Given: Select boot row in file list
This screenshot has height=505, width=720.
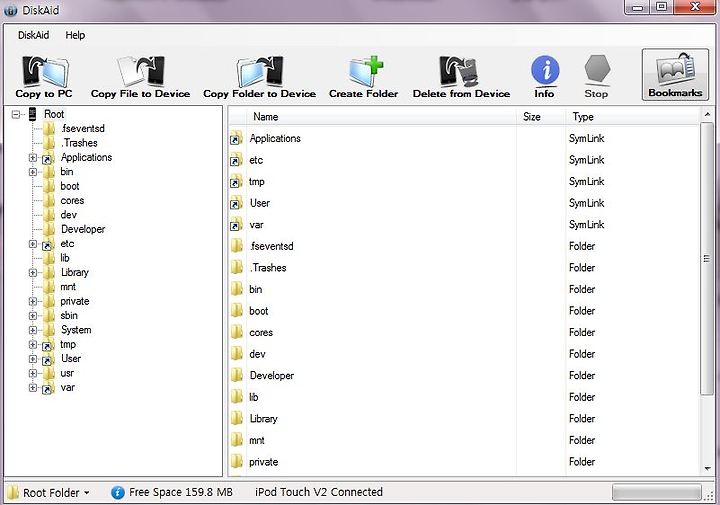Looking at the screenshot, I should 463,311.
